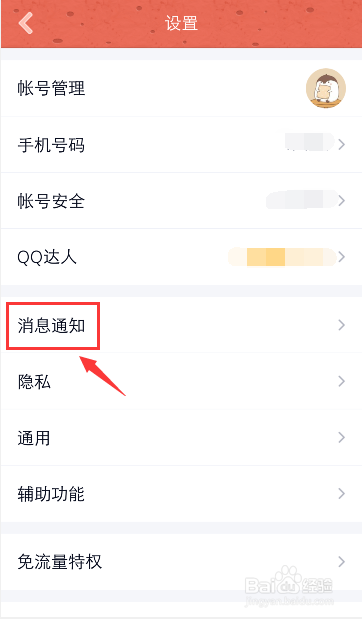
Task: Open the 隐私 privacy settings
Action: [x=181, y=381]
